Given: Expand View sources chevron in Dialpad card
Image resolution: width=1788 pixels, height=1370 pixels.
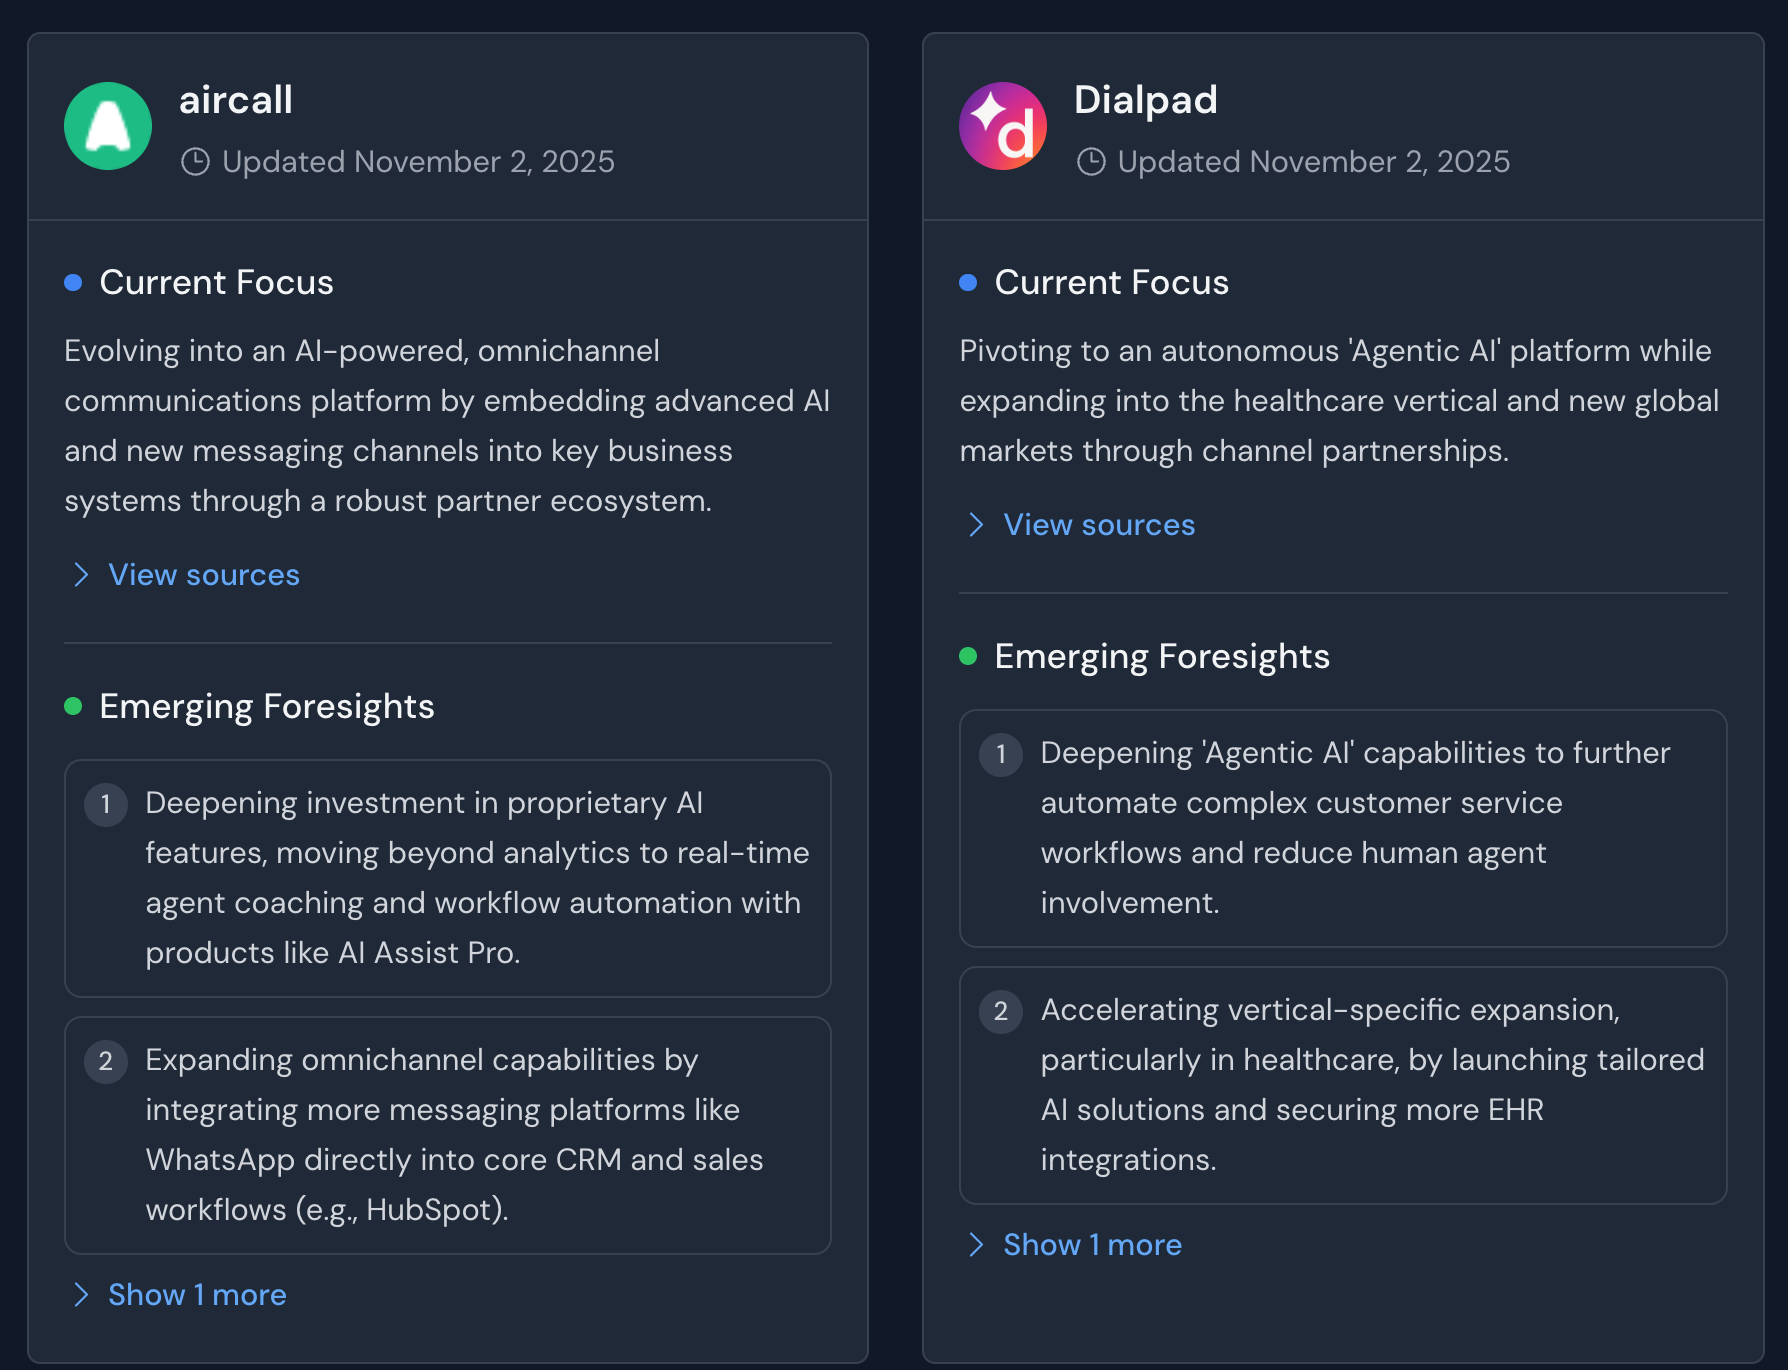Looking at the screenshot, I should [976, 525].
